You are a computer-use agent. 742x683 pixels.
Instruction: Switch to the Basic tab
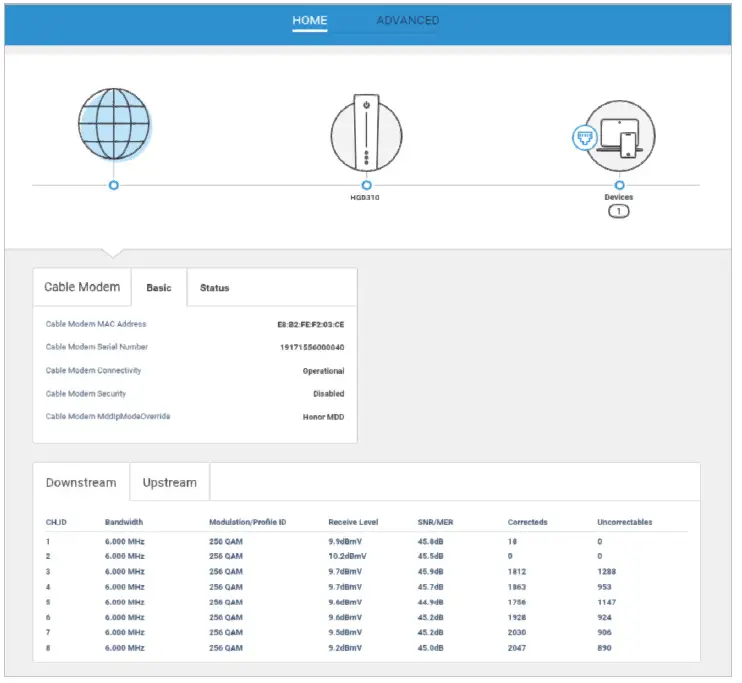pos(159,288)
